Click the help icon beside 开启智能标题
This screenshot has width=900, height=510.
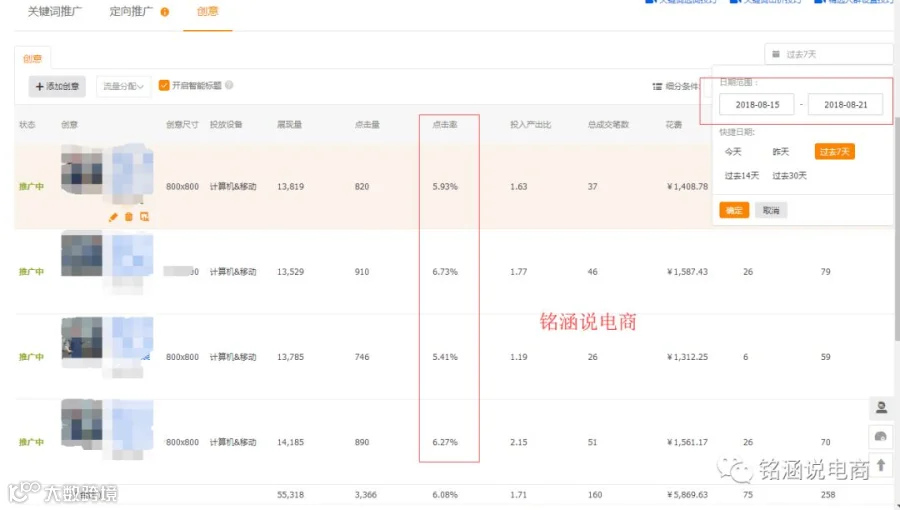pos(229,85)
